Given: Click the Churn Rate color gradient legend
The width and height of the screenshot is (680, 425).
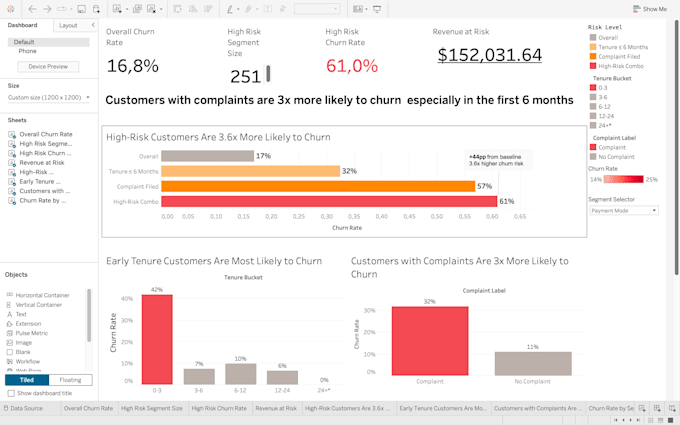Looking at the screenshot, I should coord(623,180).
